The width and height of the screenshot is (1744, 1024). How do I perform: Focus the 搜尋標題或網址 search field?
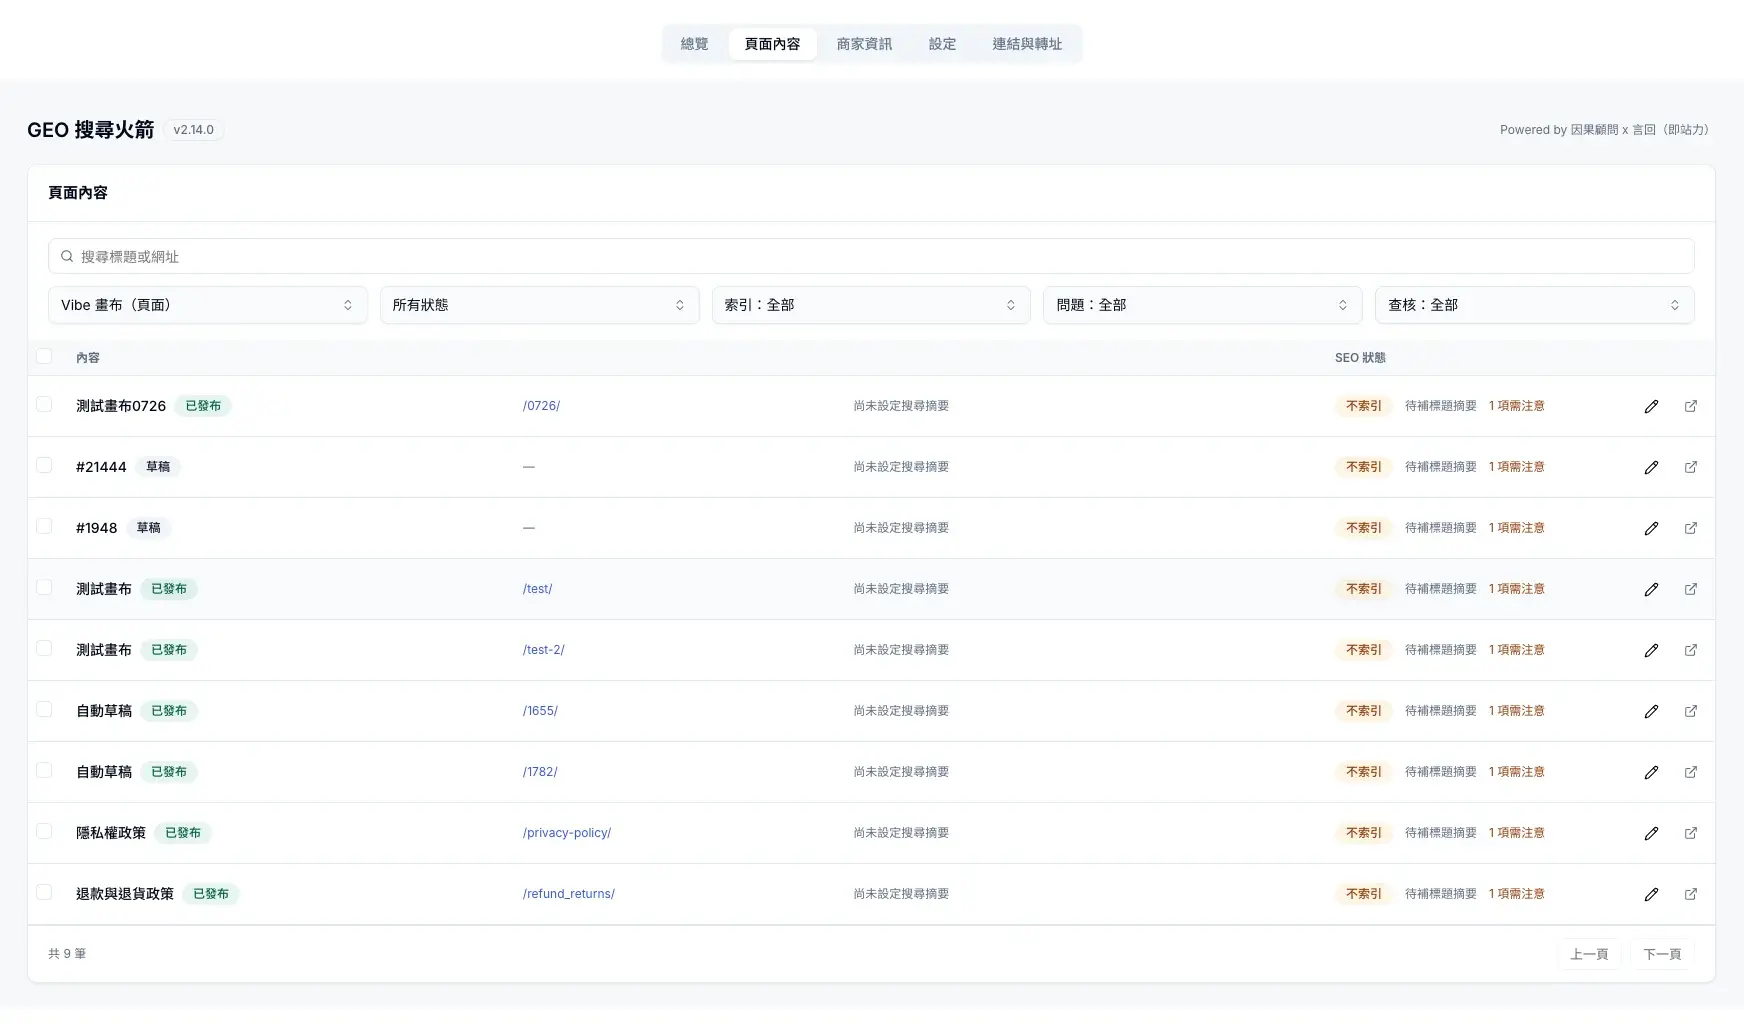click(871, 256)
